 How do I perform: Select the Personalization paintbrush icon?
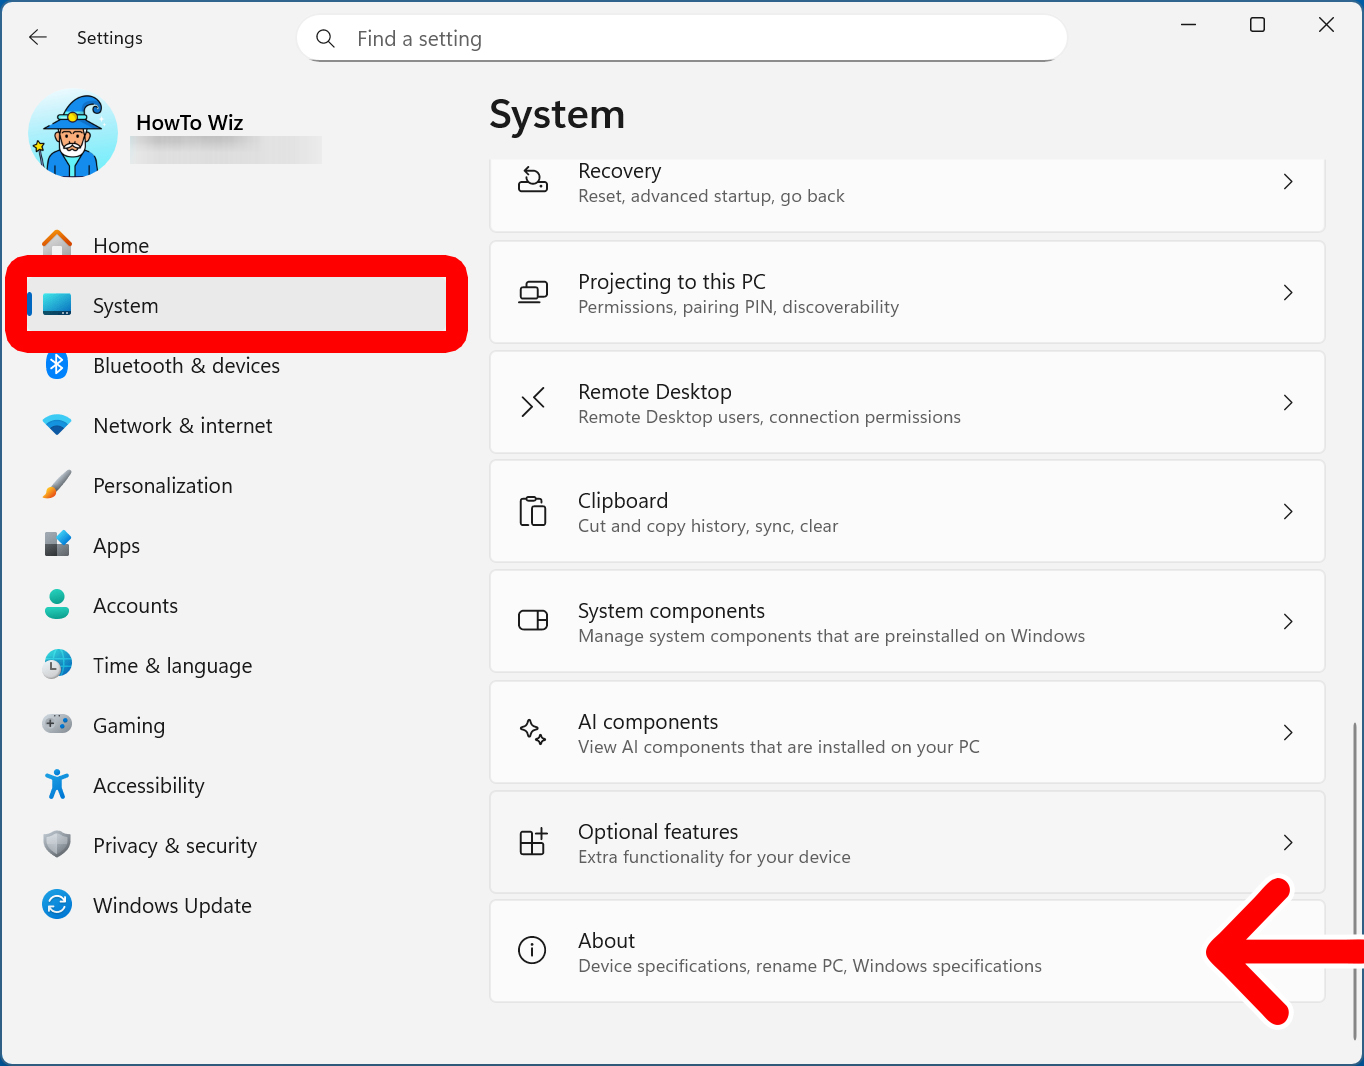[x=57, y=486]
